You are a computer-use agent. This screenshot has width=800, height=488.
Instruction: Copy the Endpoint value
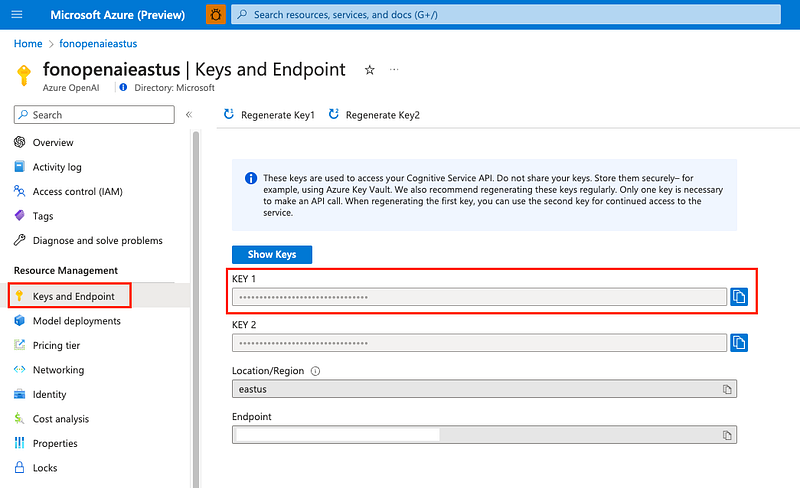click(727, 435)
